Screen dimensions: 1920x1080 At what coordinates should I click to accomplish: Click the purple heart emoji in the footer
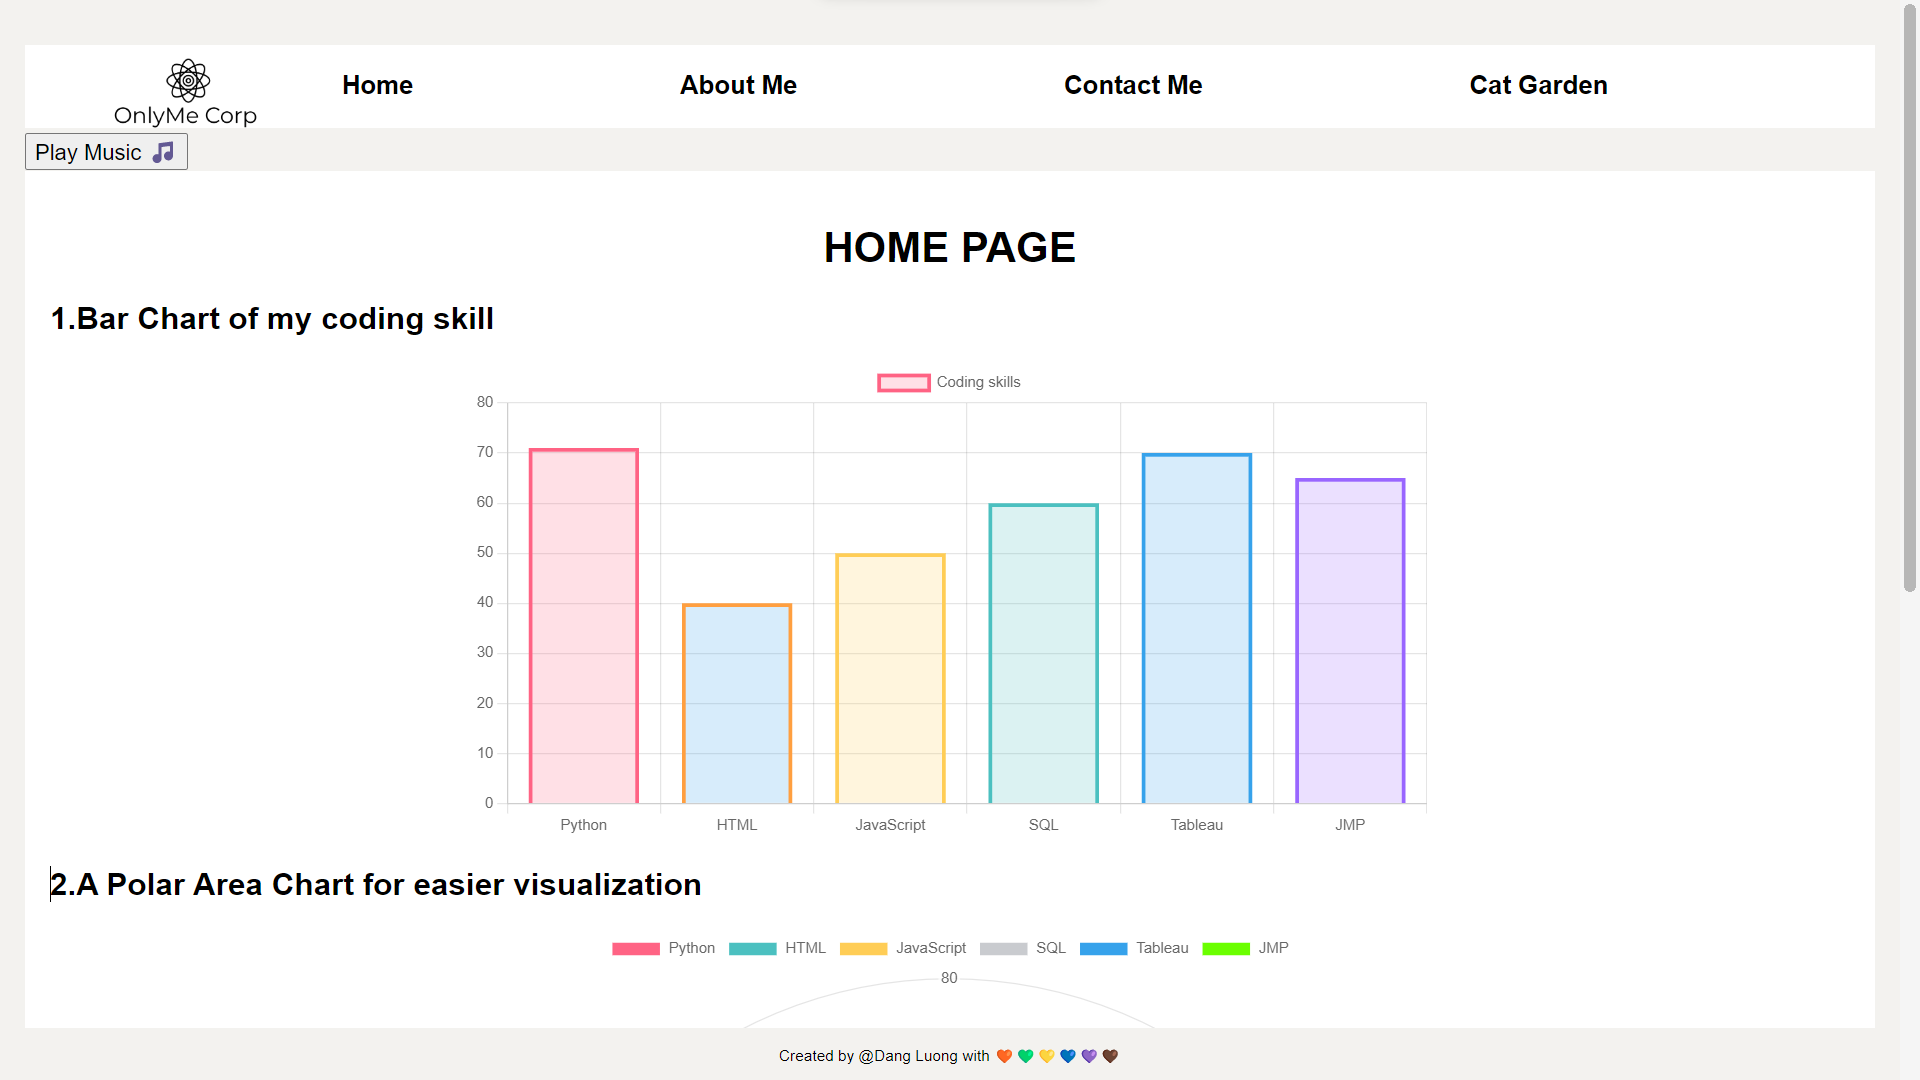click(x=1089, y=1056)
